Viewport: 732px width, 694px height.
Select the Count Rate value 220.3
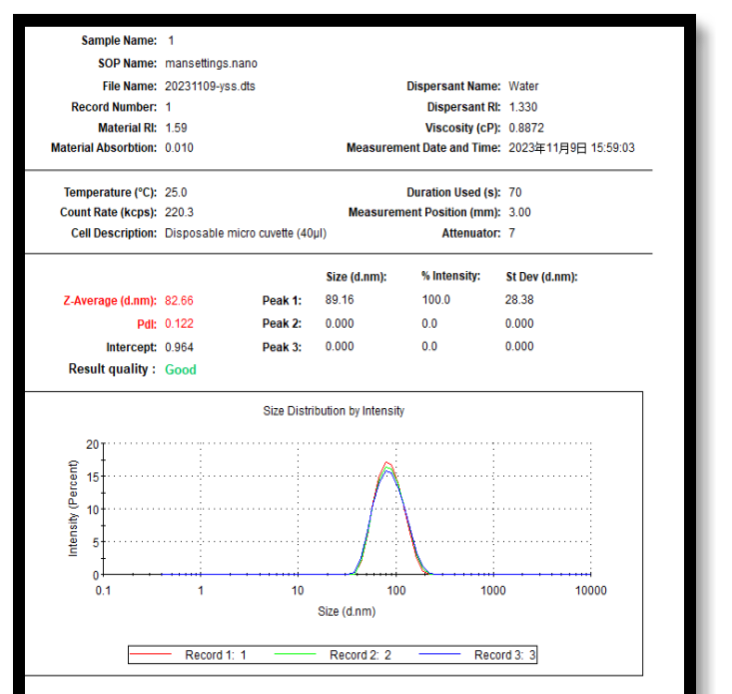pos(179,212)
